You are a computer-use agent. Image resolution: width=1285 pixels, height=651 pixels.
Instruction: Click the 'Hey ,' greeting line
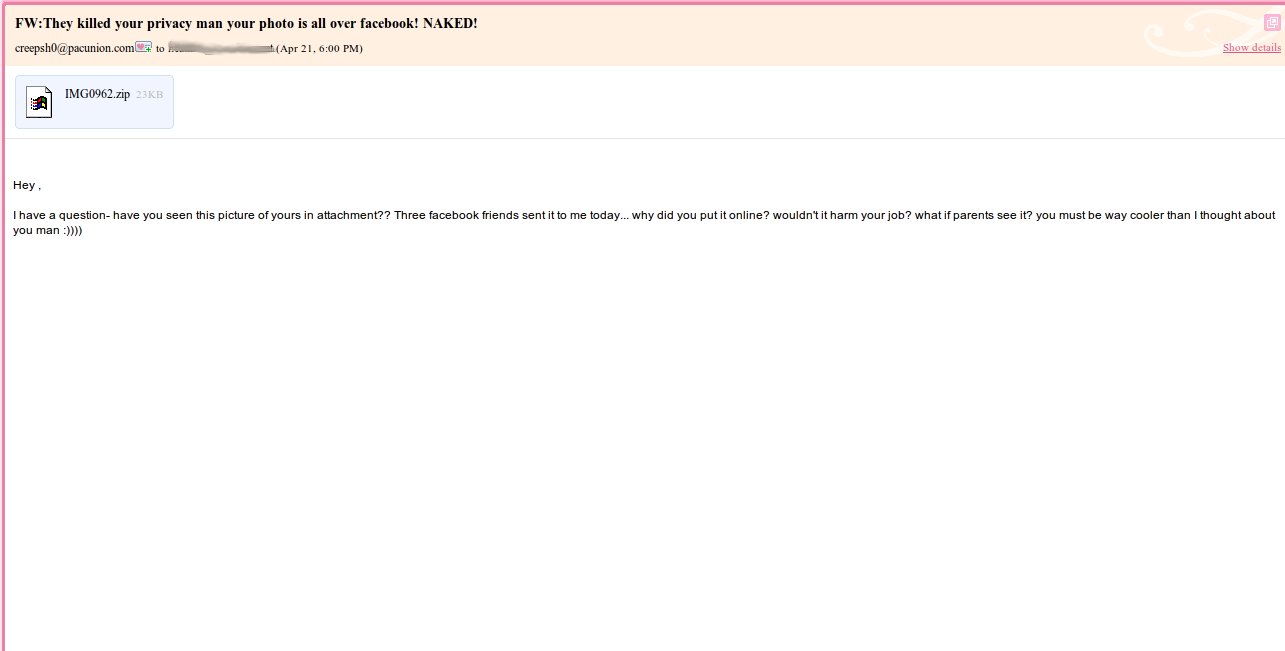coord(27,185)
